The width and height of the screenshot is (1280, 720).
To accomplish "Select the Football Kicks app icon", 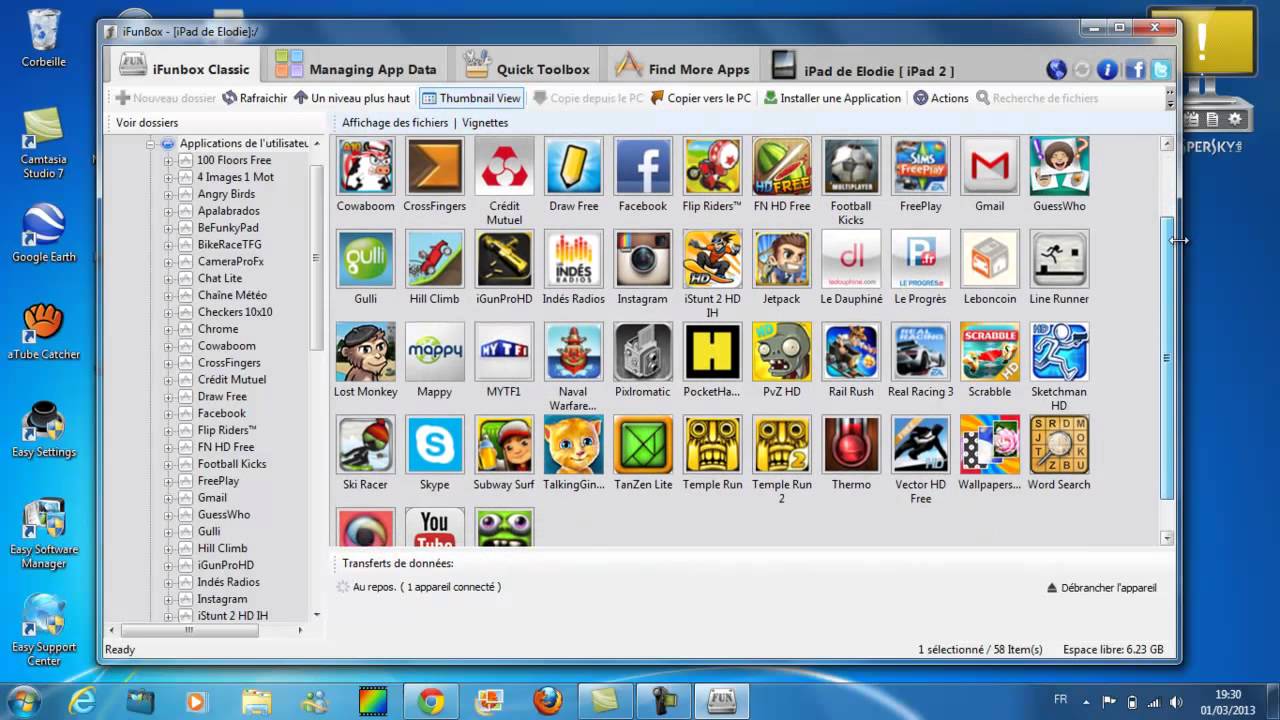I will pos(851,166).
